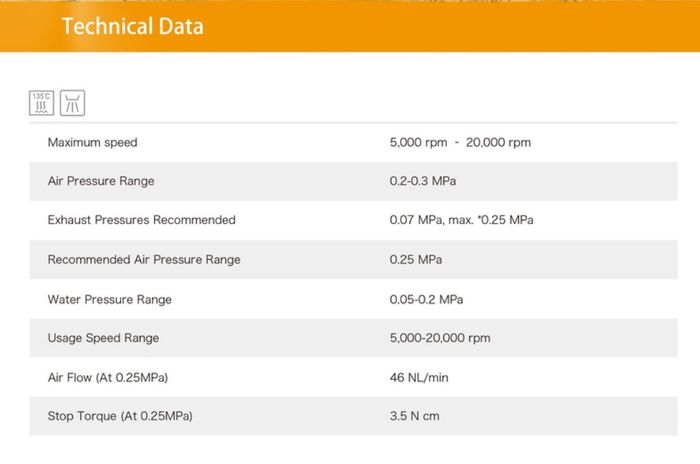Image resolution: width=700 pixels, height=464 pixels.
Task: Select the Usage Speed Range label
Action: tap(103, 338)
